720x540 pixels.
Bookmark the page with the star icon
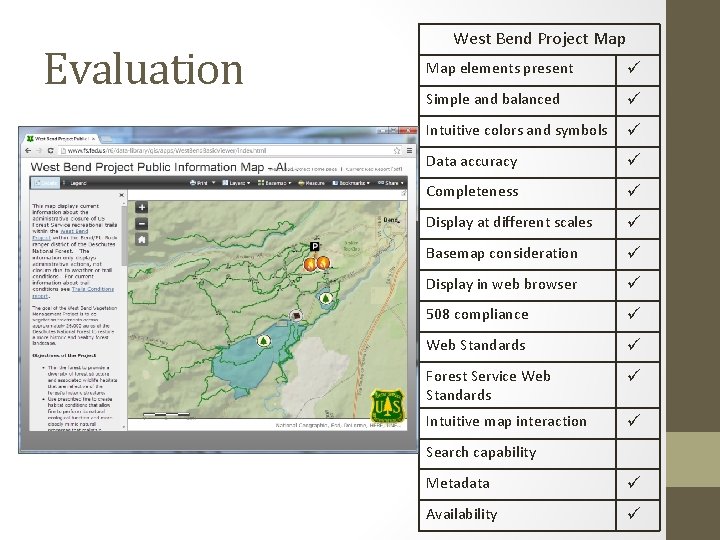[397, 151]
